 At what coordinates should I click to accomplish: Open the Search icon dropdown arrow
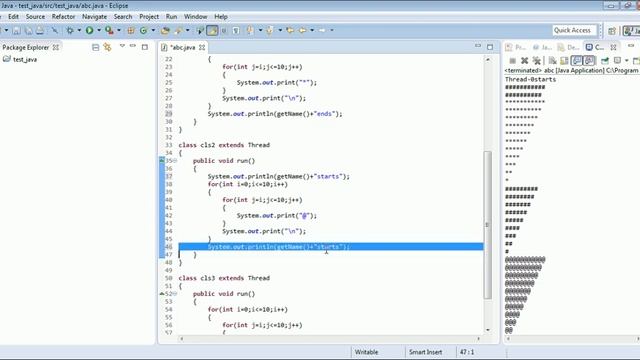coord(188,31)
